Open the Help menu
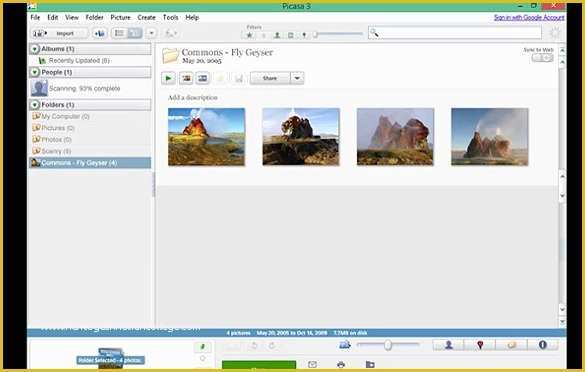Screen dimensions: 585x372 pyautogui.click(x=192, y=18)
